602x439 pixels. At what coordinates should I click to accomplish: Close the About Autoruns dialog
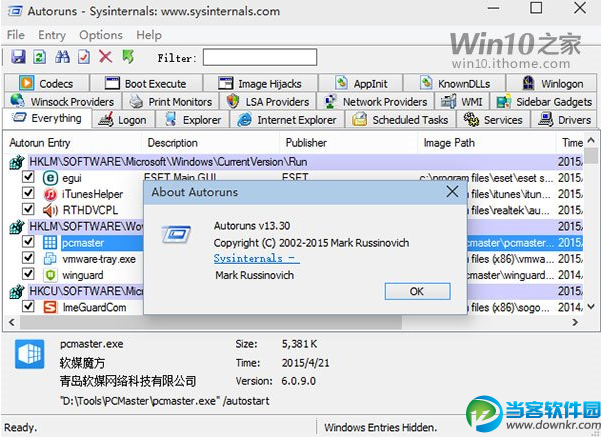452,191
